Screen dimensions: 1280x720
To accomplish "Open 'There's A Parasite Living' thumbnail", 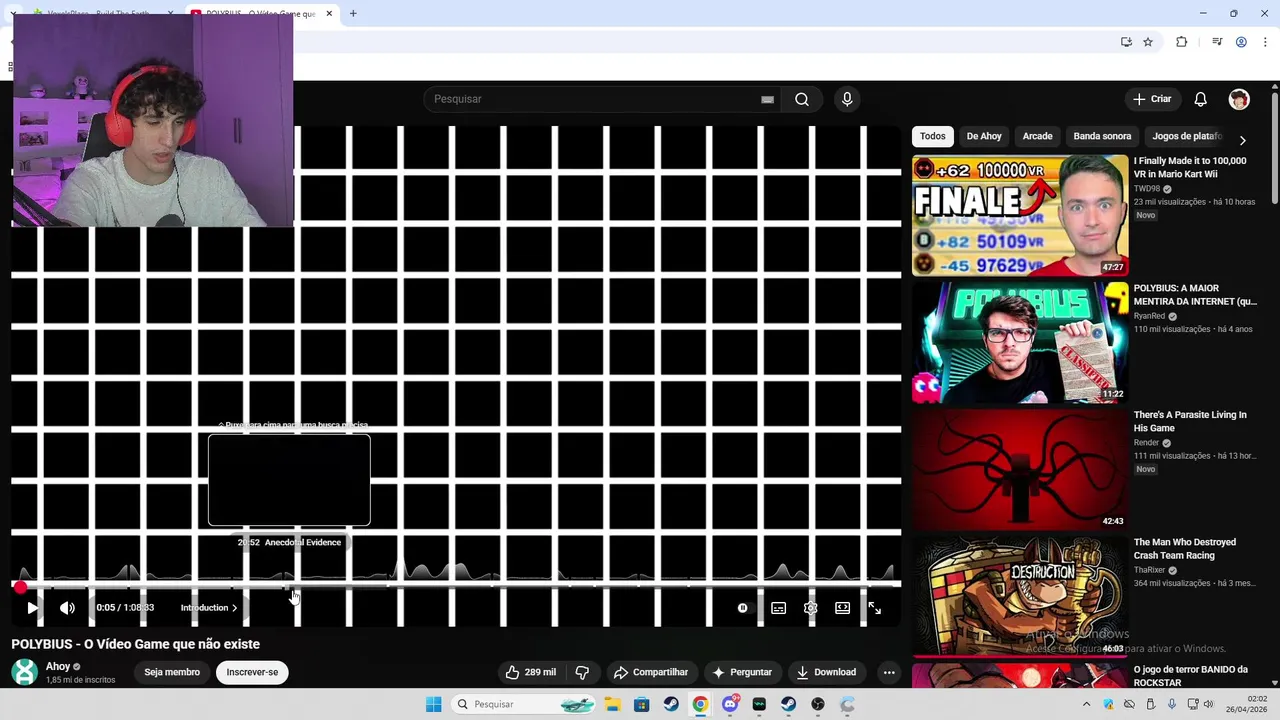I will click(1020, 469).
